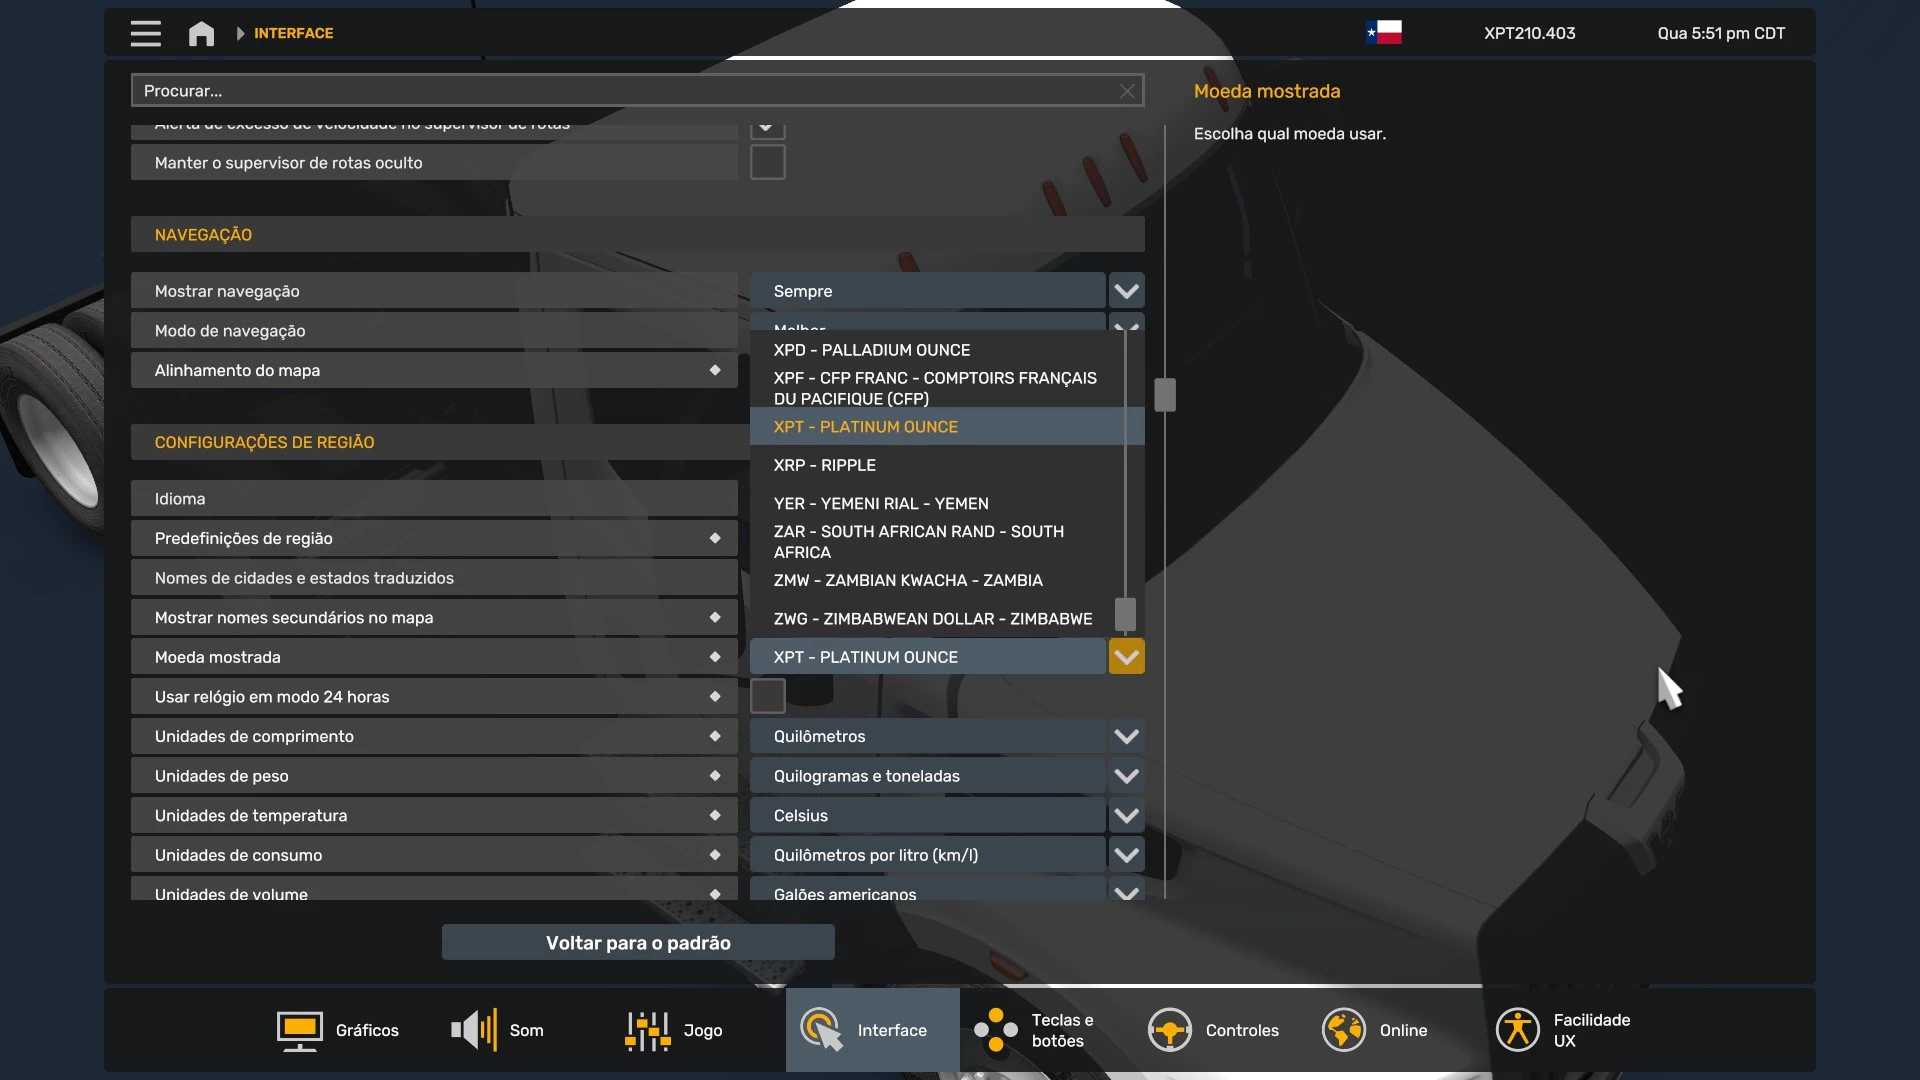Select XRP - RIPPLE from currency list

click(824, 465)
